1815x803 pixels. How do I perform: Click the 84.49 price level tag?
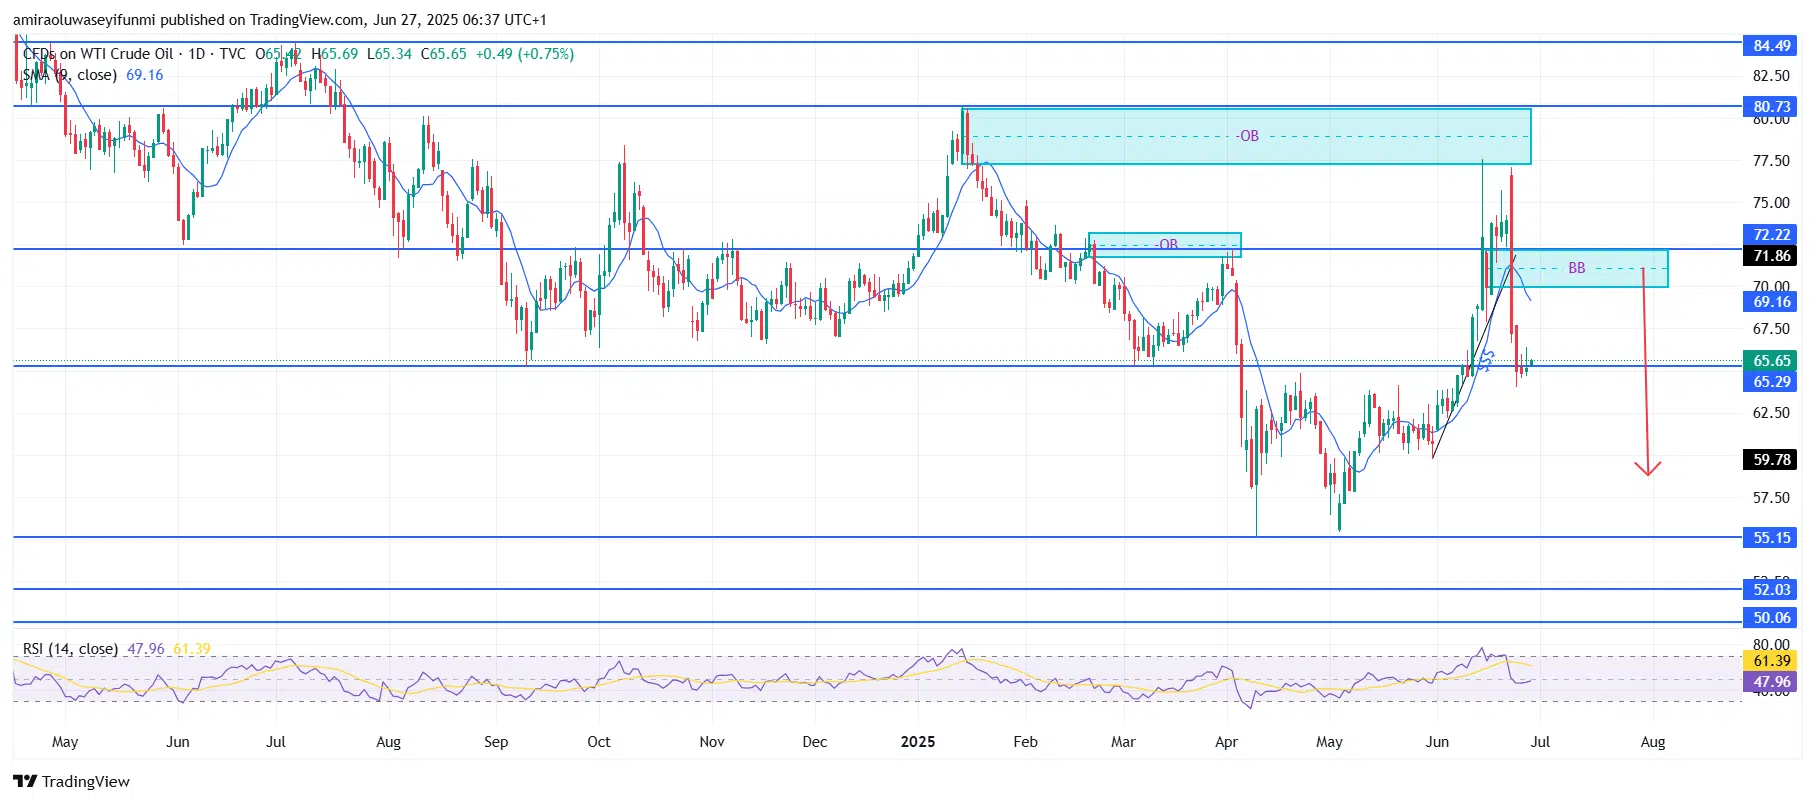click(1771, 46)
